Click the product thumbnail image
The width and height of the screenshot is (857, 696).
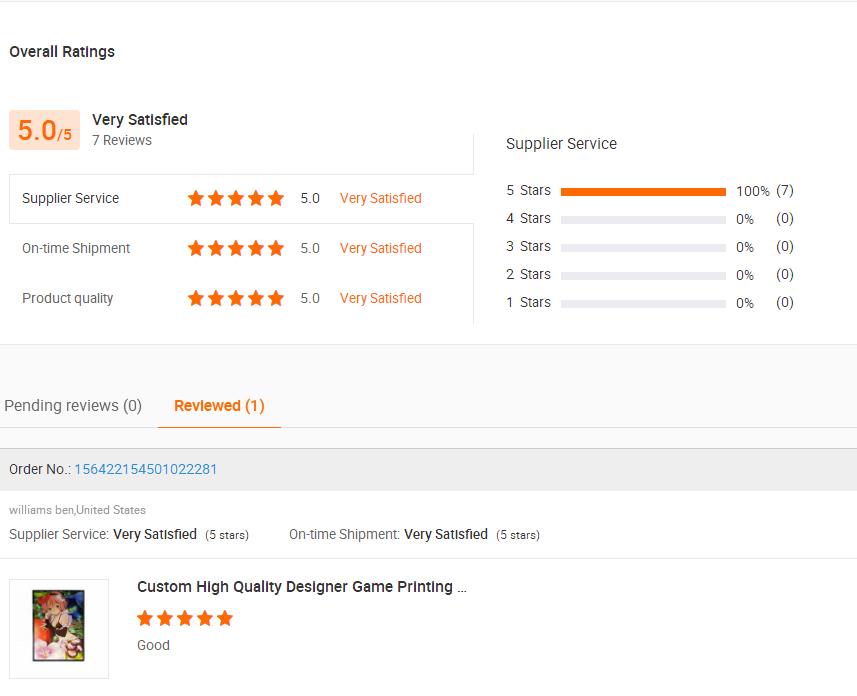[x=58, y=628]
